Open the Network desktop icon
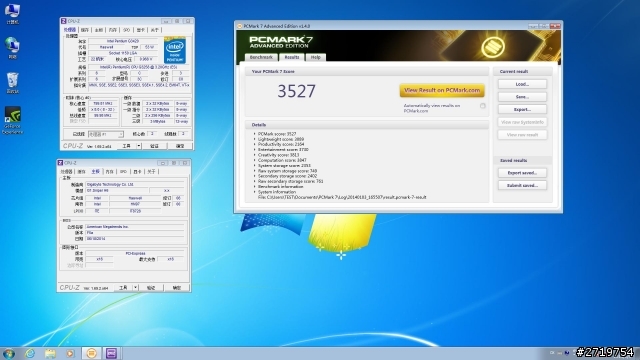 click(12, 48)
